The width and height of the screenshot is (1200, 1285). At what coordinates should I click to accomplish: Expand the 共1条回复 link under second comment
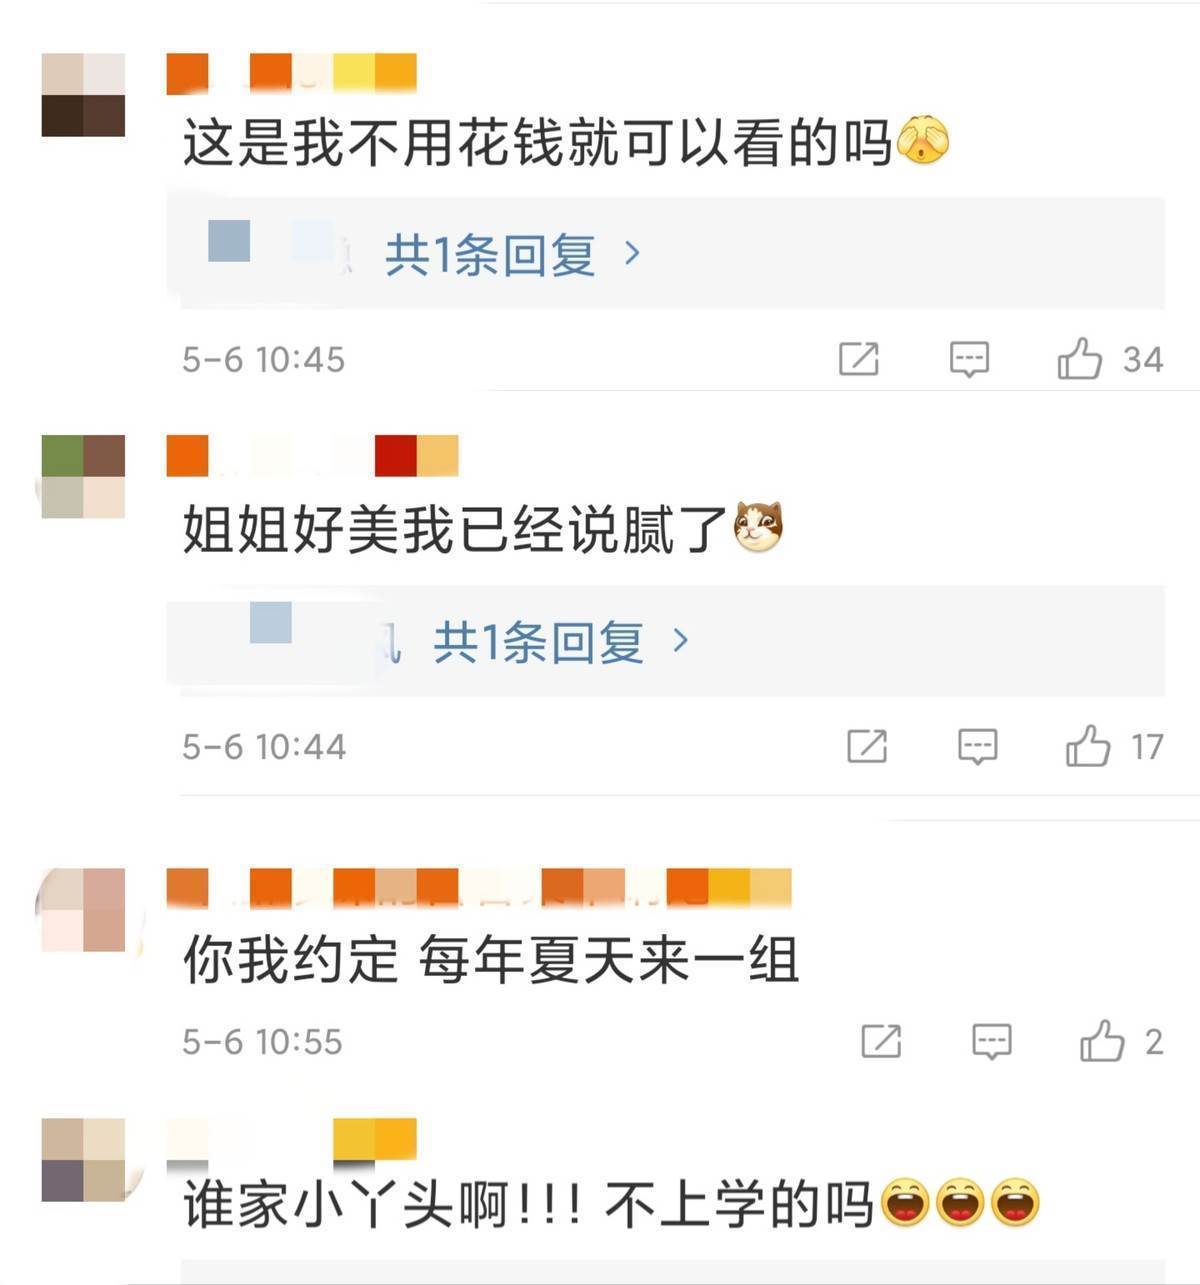coord(538,641)
